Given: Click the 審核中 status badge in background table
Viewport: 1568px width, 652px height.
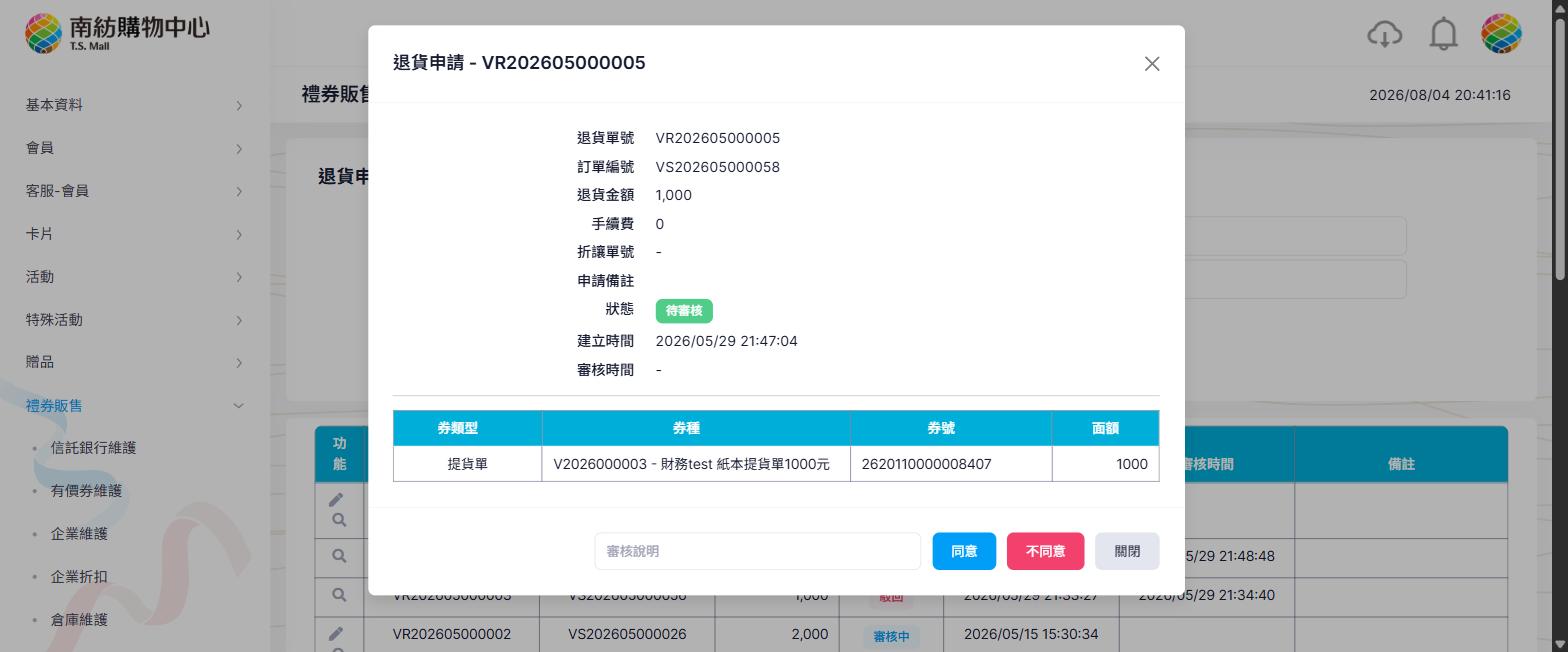Looking at the screenshot, I should click(891, 637).
